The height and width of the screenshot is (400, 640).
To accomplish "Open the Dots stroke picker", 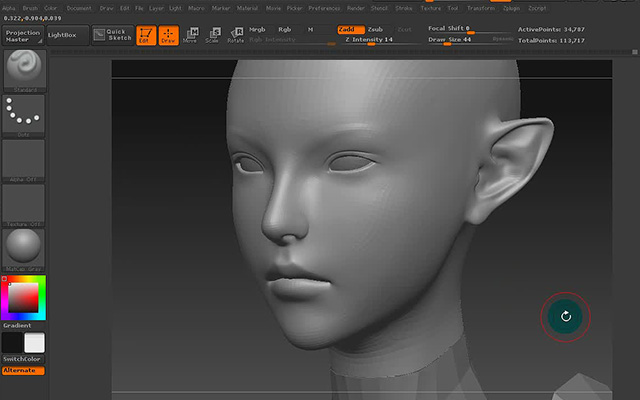I will [x=23, y=116].
